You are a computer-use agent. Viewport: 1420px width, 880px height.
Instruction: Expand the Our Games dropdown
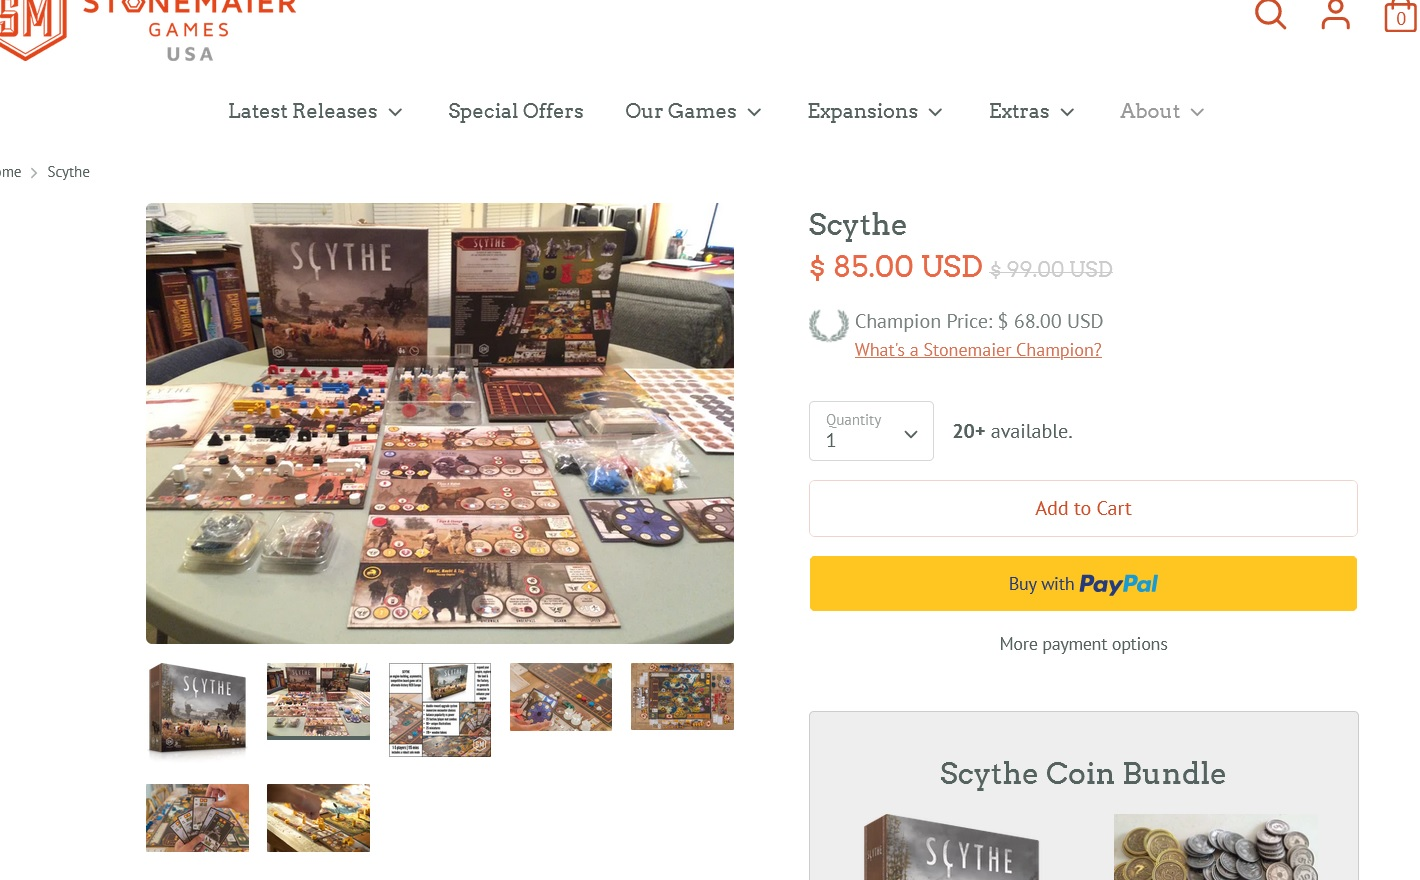693,111
